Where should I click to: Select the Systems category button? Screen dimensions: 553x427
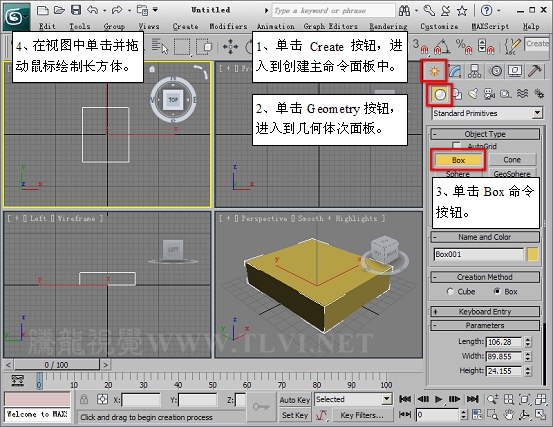click(x=539, y=93)
